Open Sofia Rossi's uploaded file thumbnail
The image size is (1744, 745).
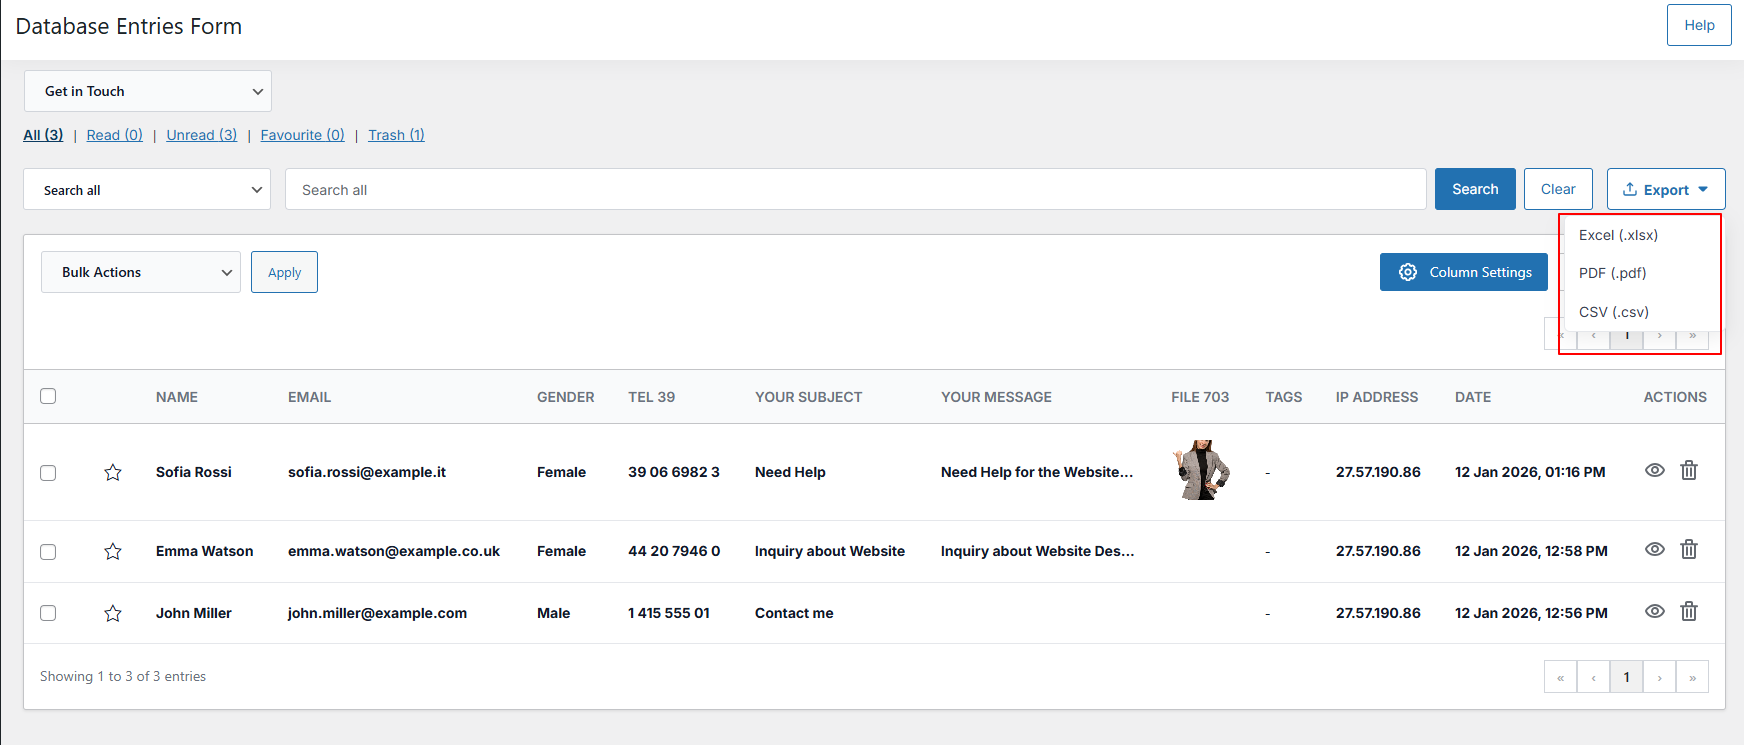click(x=1201, y=470)
